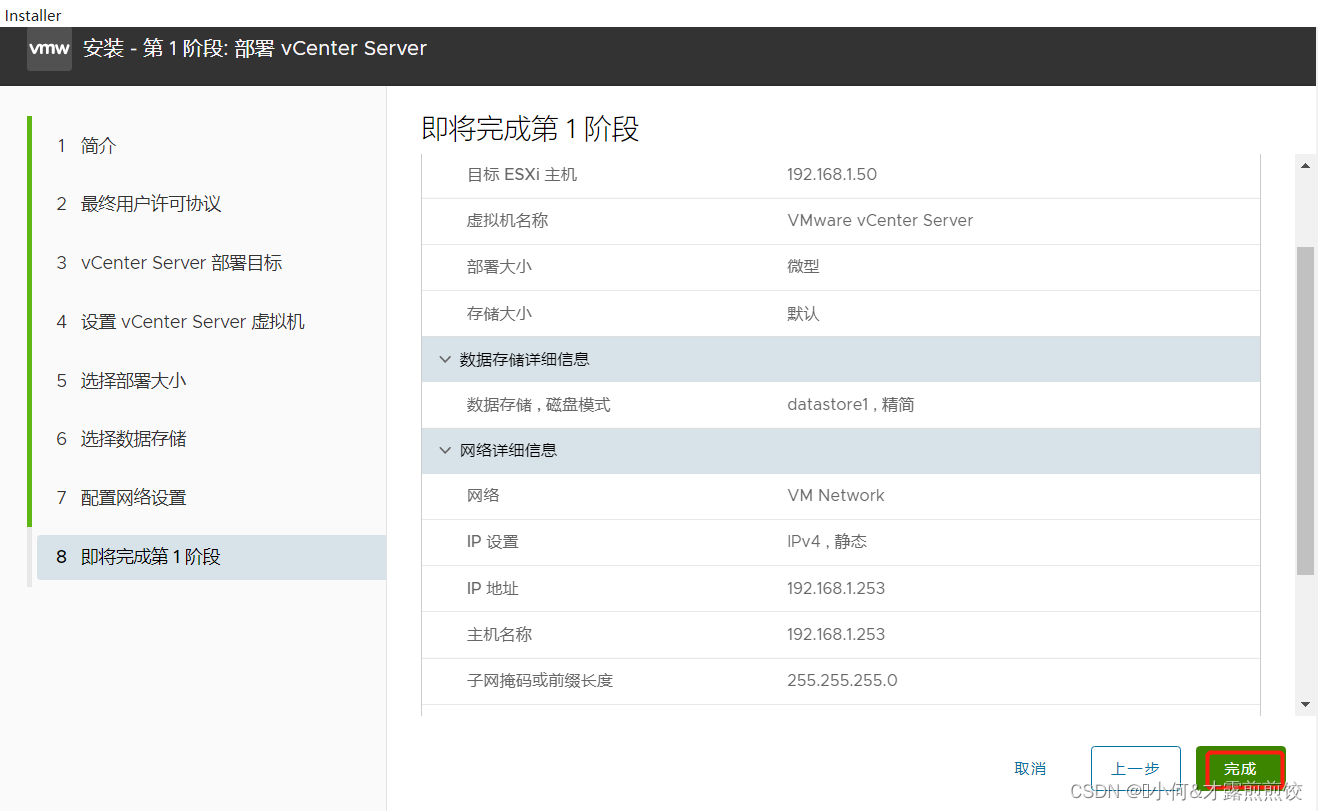Click the 网络 value VM Network

pyautogui.click(x=836, y=495)
